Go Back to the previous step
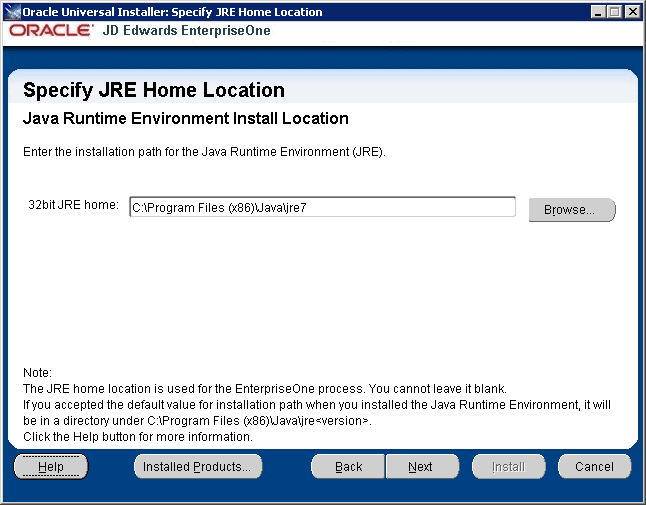This screenshot has height=505, width=646. click(348, 466)
